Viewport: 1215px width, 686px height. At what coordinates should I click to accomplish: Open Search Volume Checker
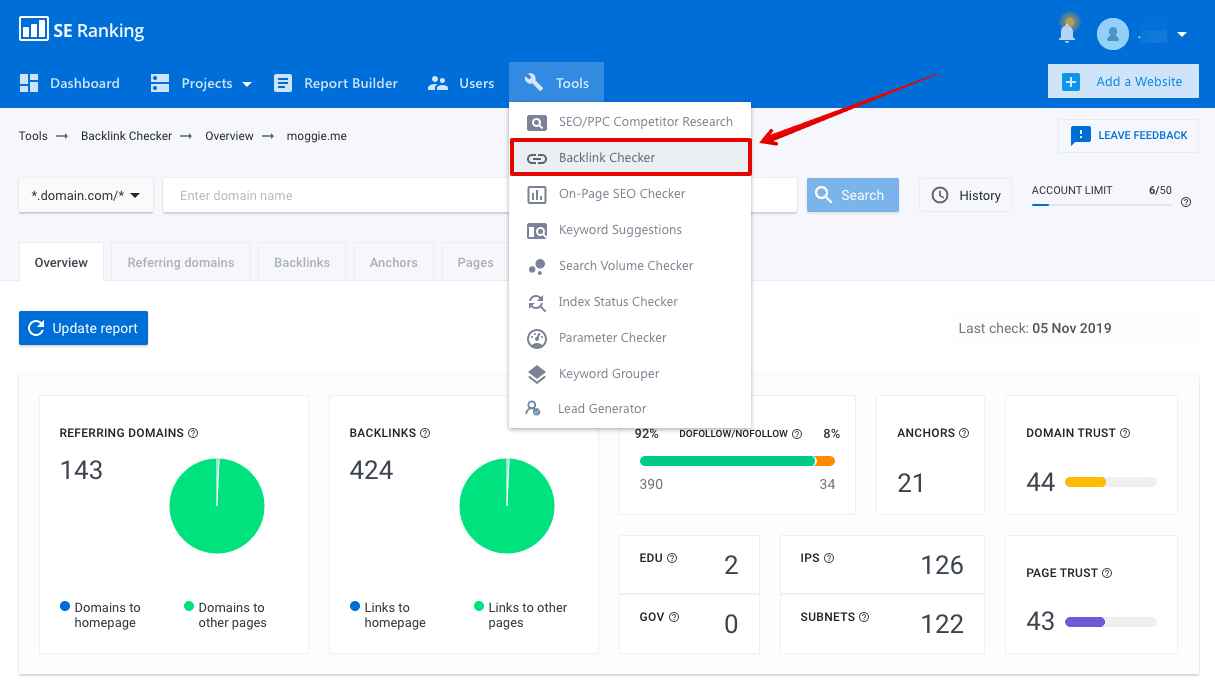630,266
